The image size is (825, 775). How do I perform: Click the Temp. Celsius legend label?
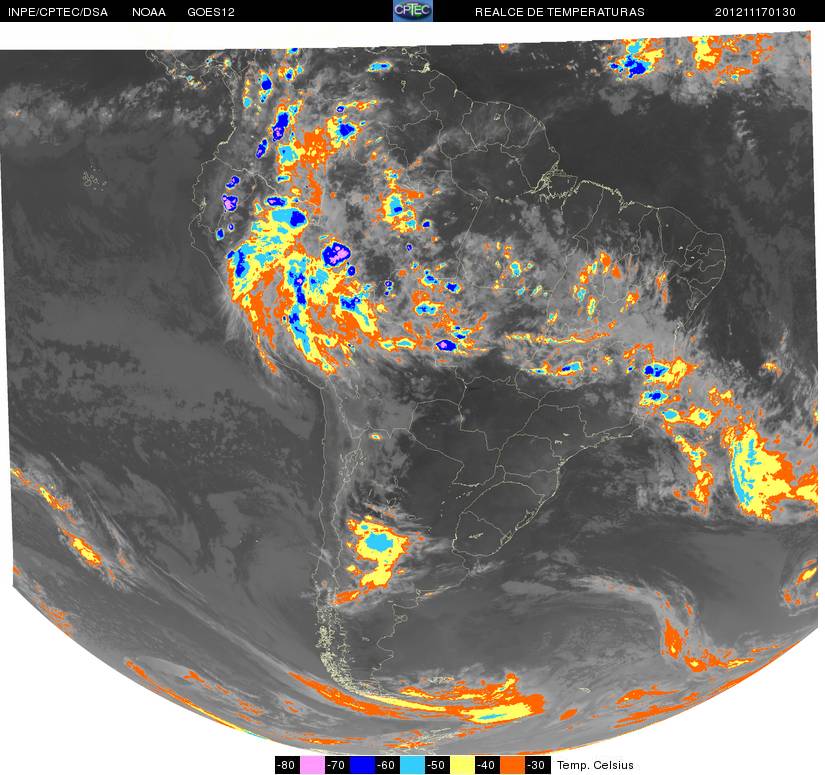pyautogui.click(x=595, y=765)
